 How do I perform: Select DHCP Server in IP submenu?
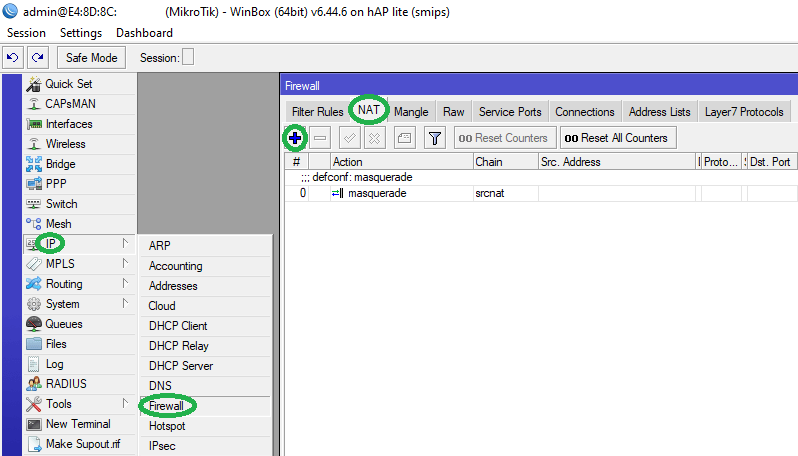pyautogui.click(x=205, y=366)
